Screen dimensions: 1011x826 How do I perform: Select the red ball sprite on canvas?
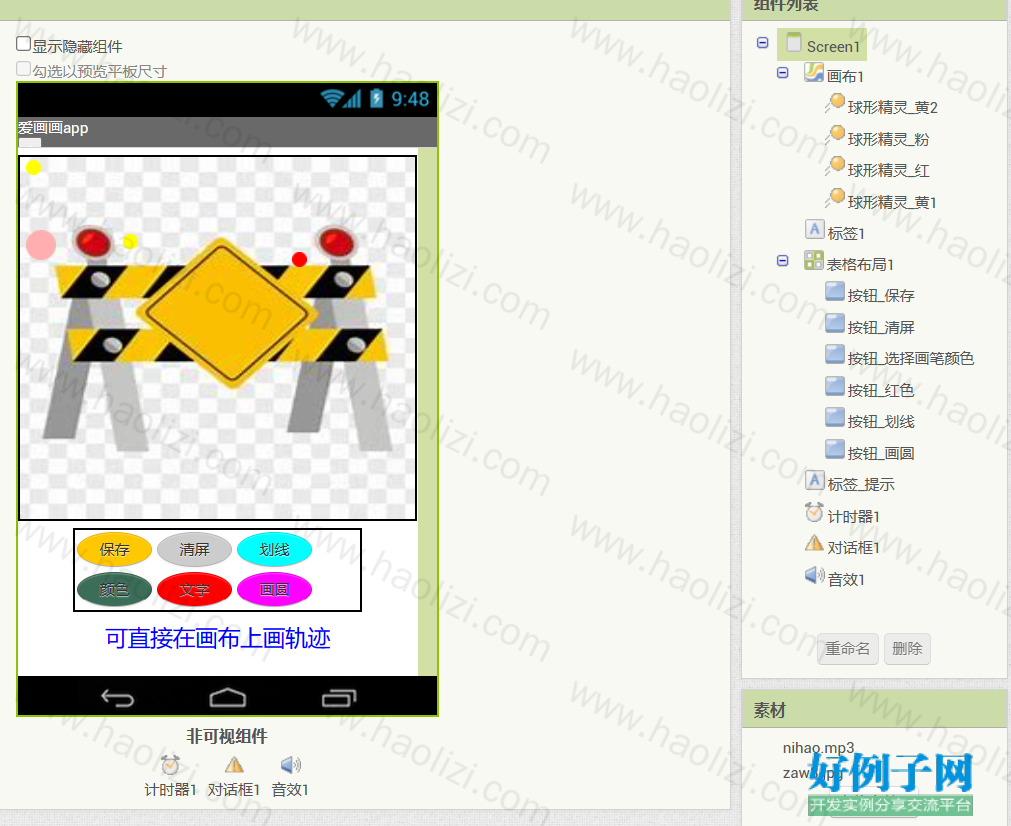pyautogui.click(x=299, y=259)
